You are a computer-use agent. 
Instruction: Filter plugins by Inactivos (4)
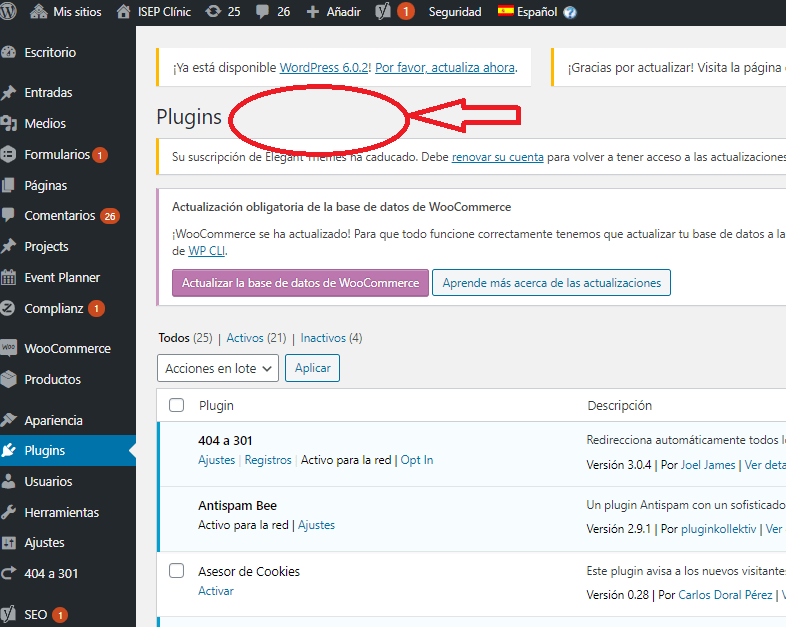(x=331, y=338)
